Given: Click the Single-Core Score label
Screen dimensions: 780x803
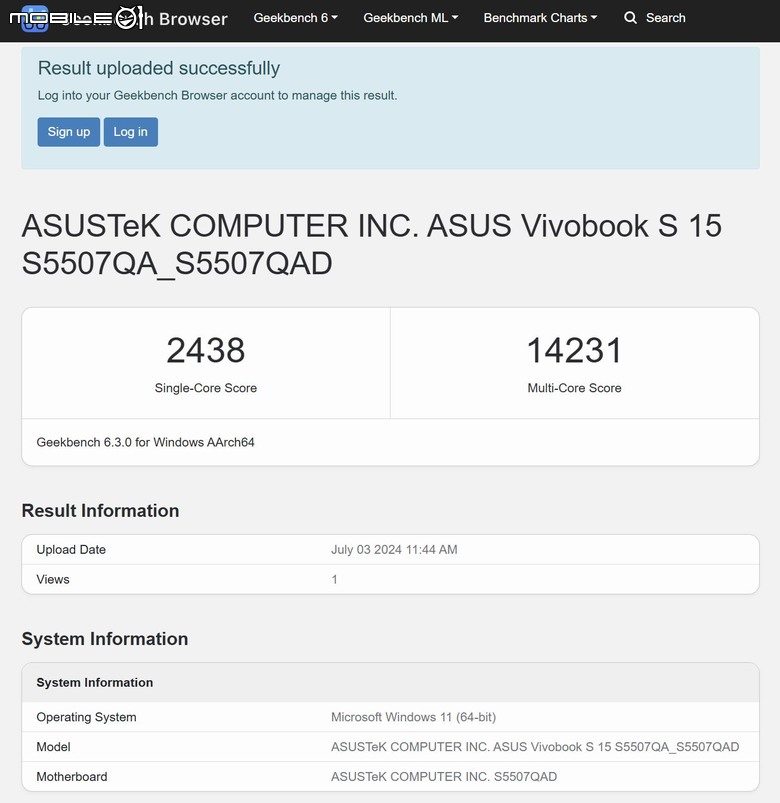Looking at the screenshot, I should click(206, 388).
